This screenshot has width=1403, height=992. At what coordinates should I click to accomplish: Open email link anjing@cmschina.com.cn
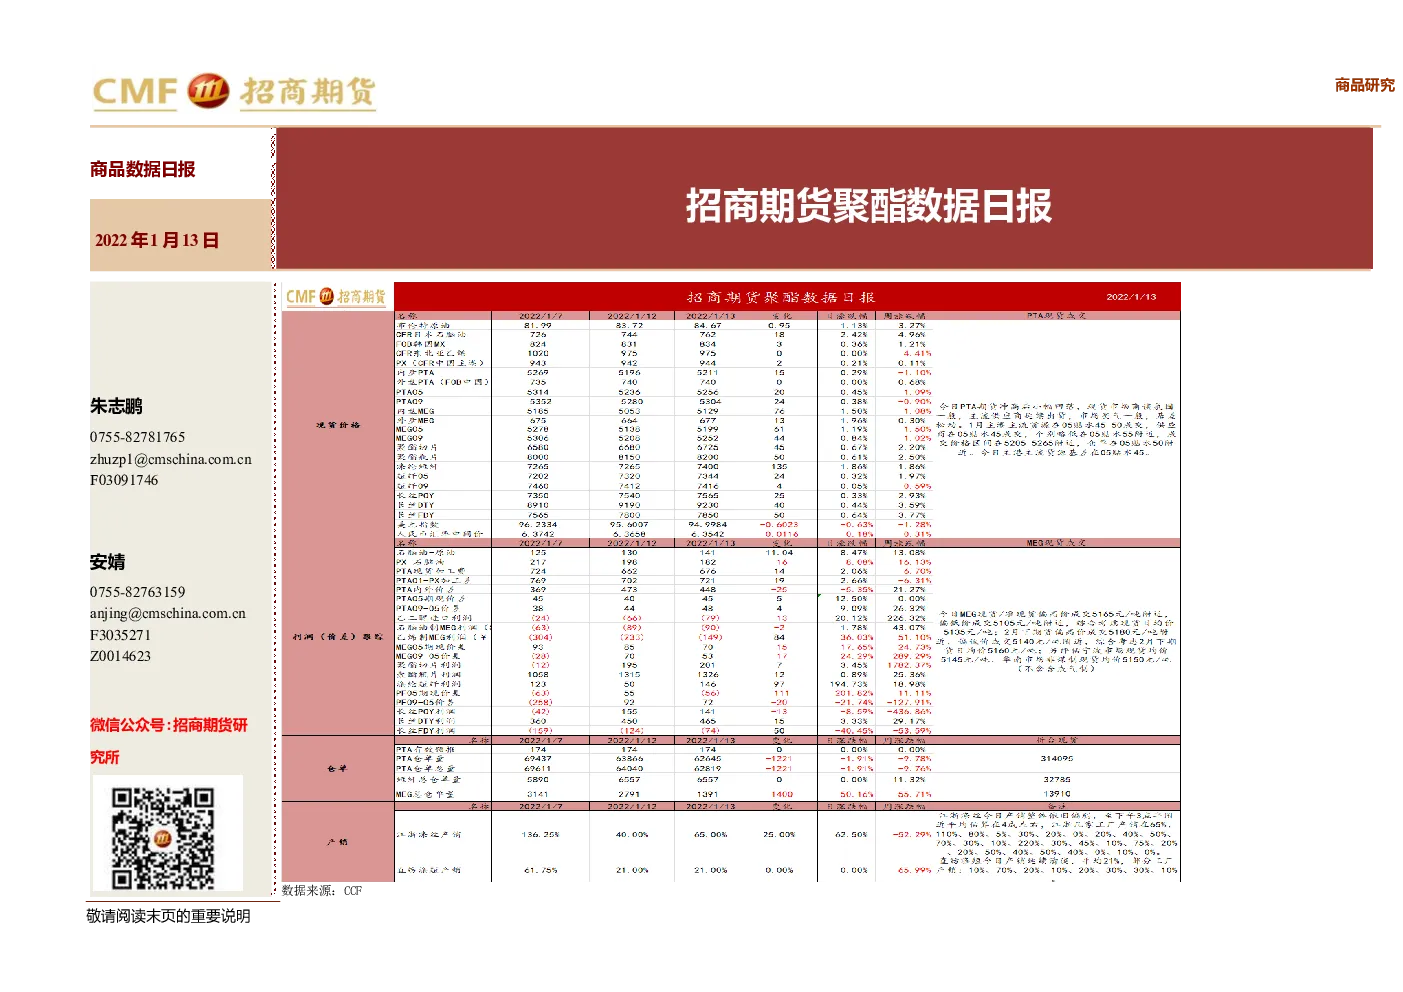click(x=168, y=613)
